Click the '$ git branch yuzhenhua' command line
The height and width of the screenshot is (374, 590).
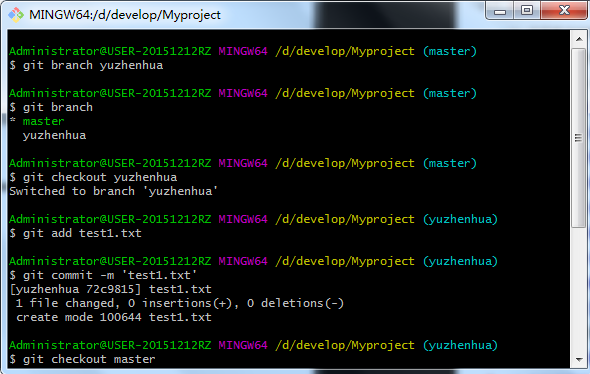(86, 65)
